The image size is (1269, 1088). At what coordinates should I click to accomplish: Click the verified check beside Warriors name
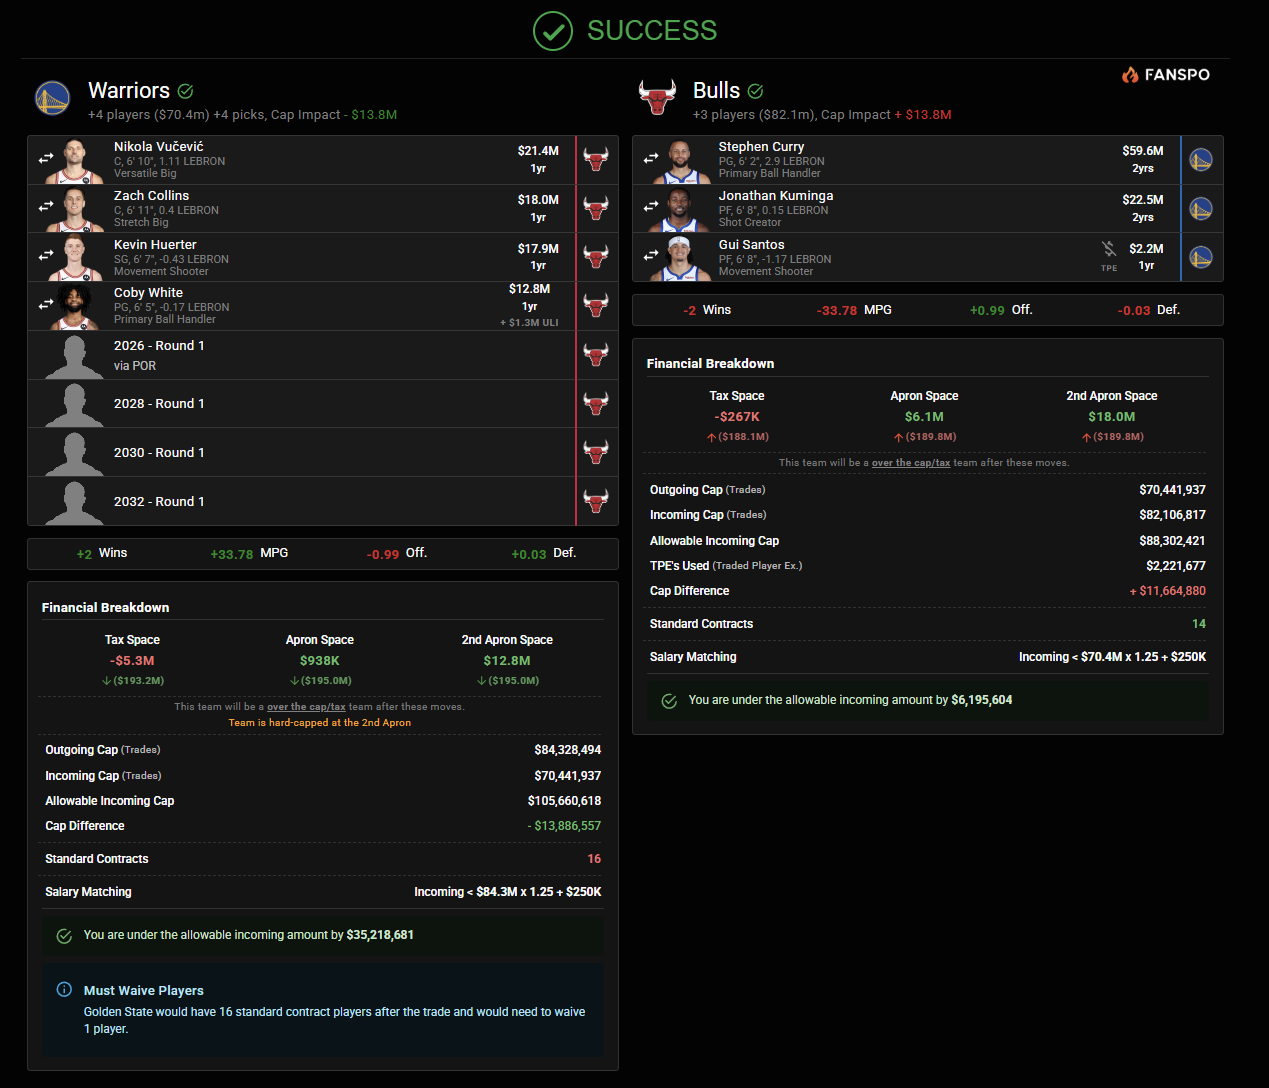185,91
